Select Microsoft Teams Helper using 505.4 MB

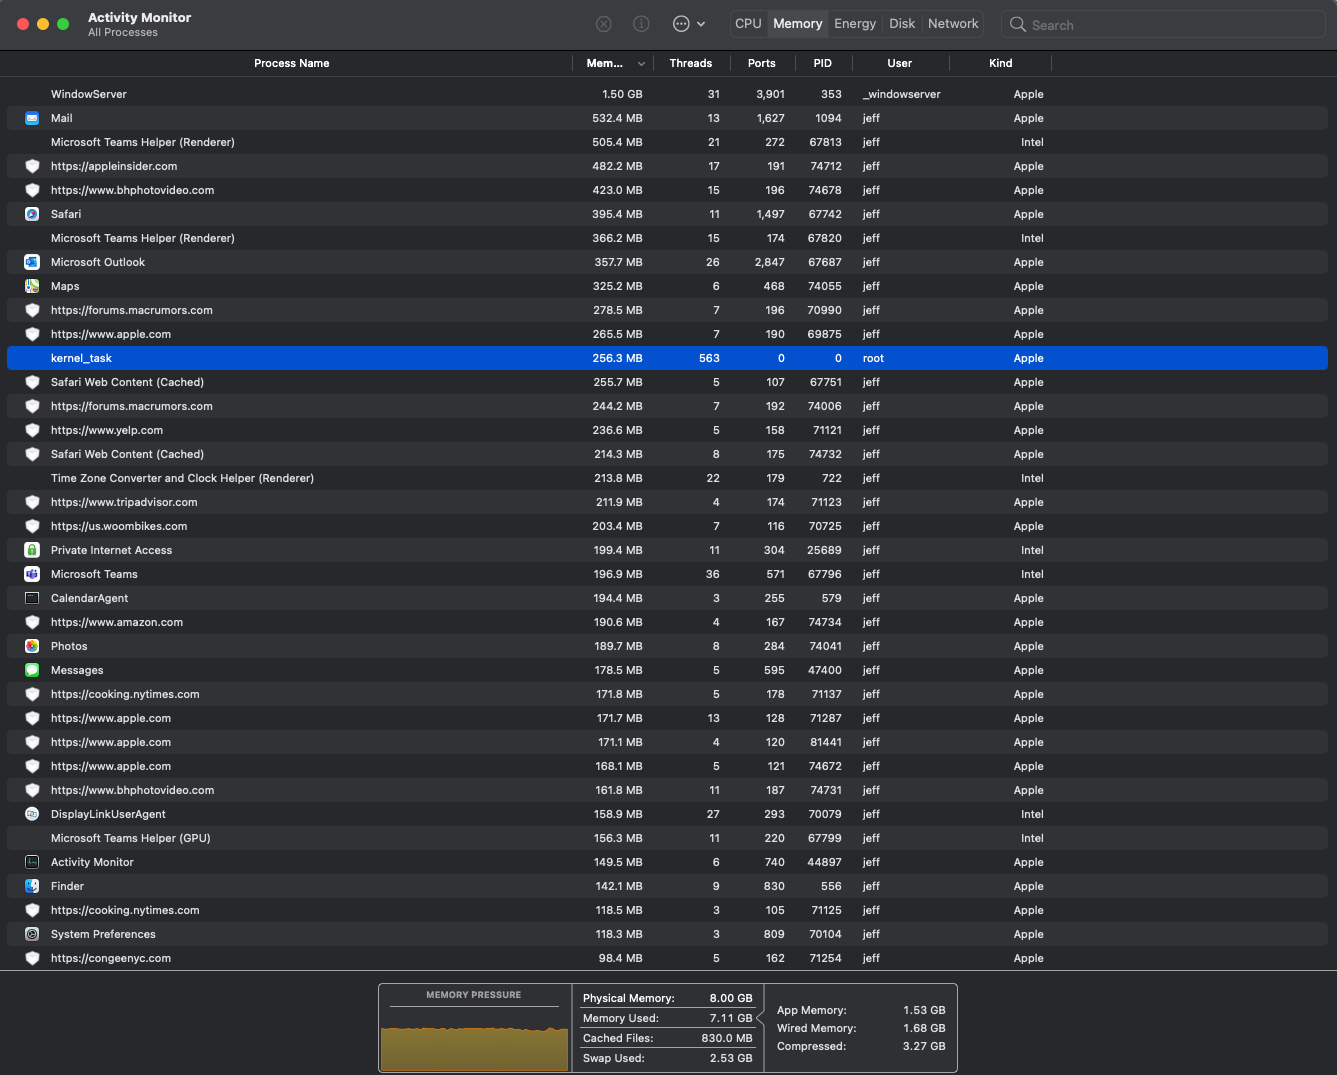coord(668,142)
